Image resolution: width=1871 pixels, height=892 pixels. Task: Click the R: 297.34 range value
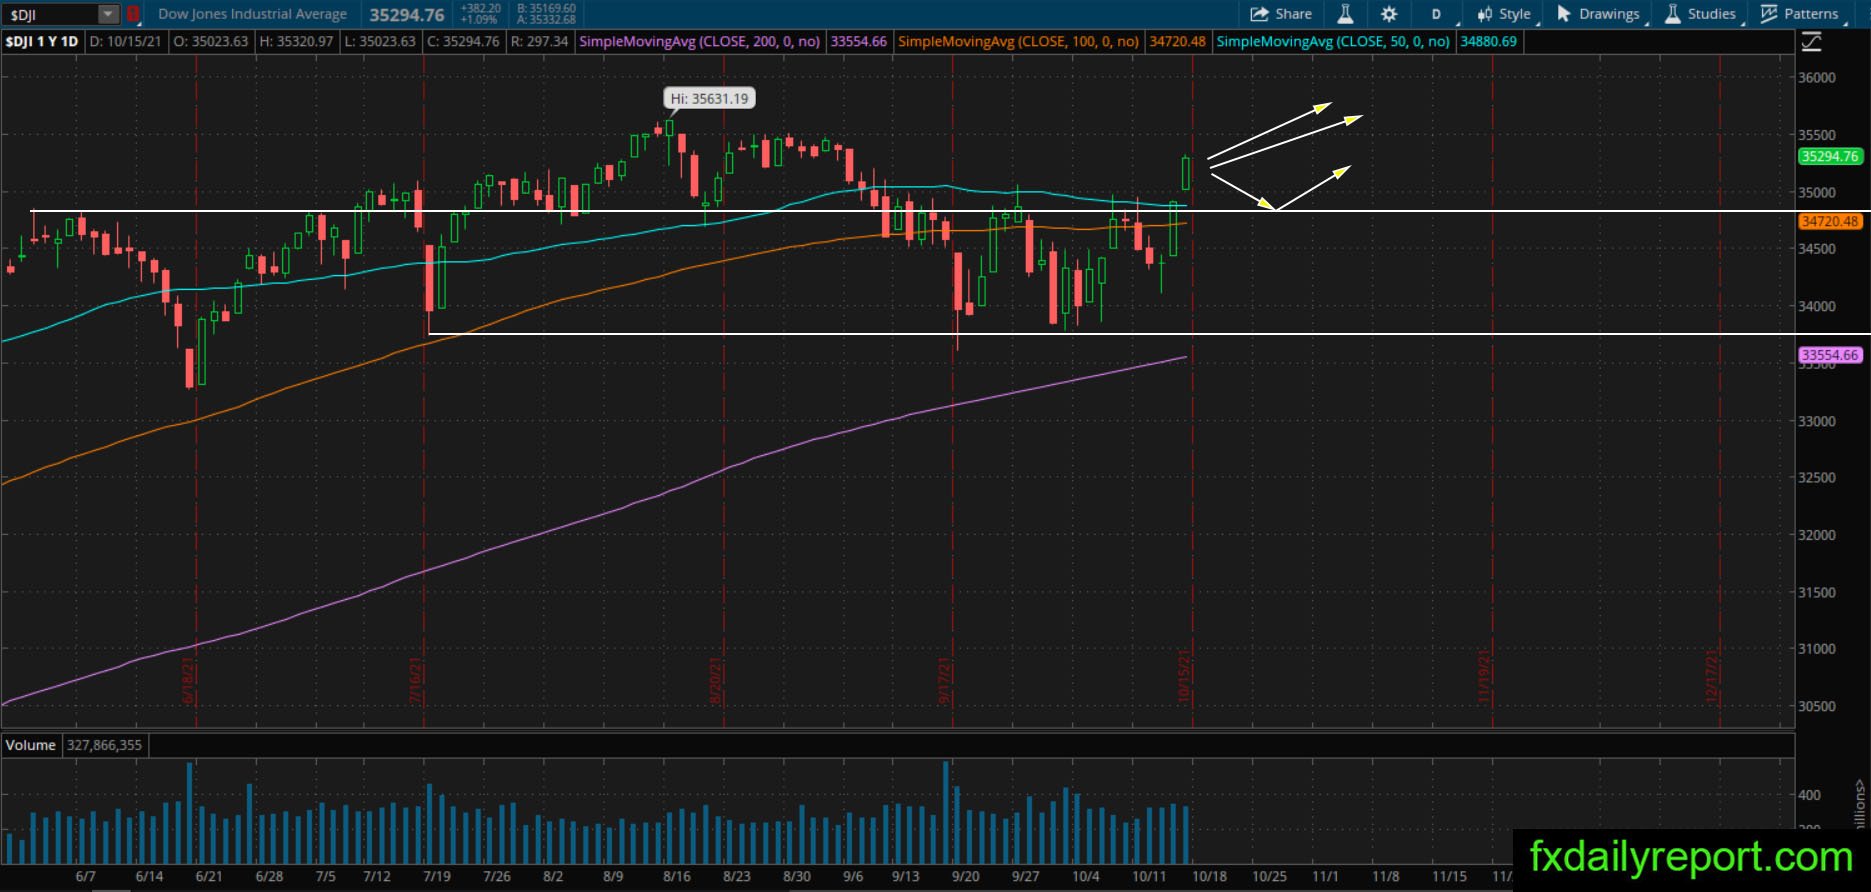539,42
